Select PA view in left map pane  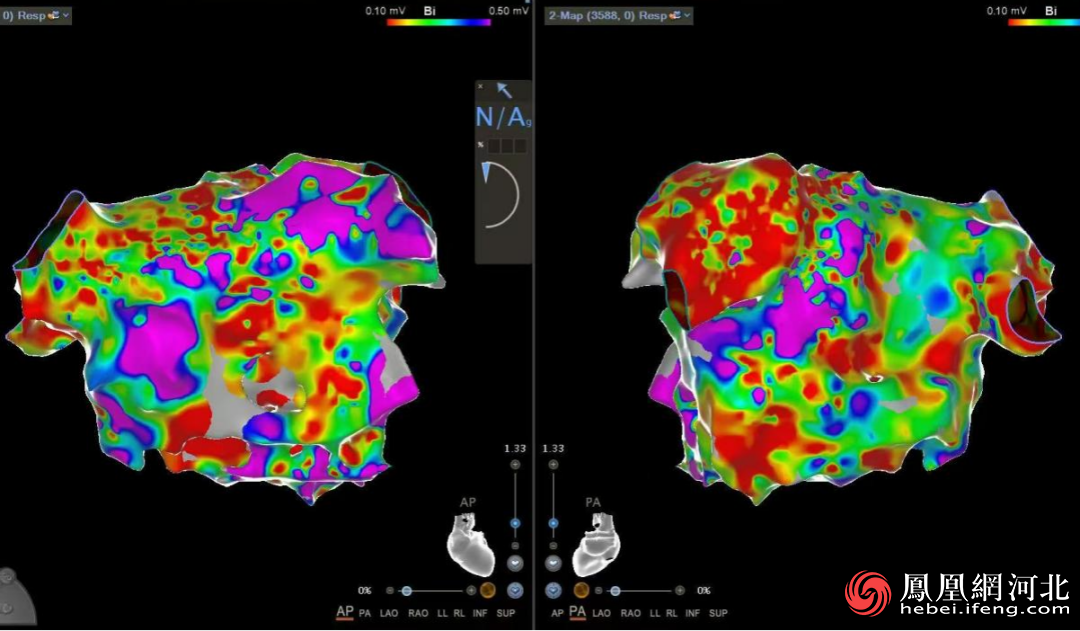coord(365,613)
